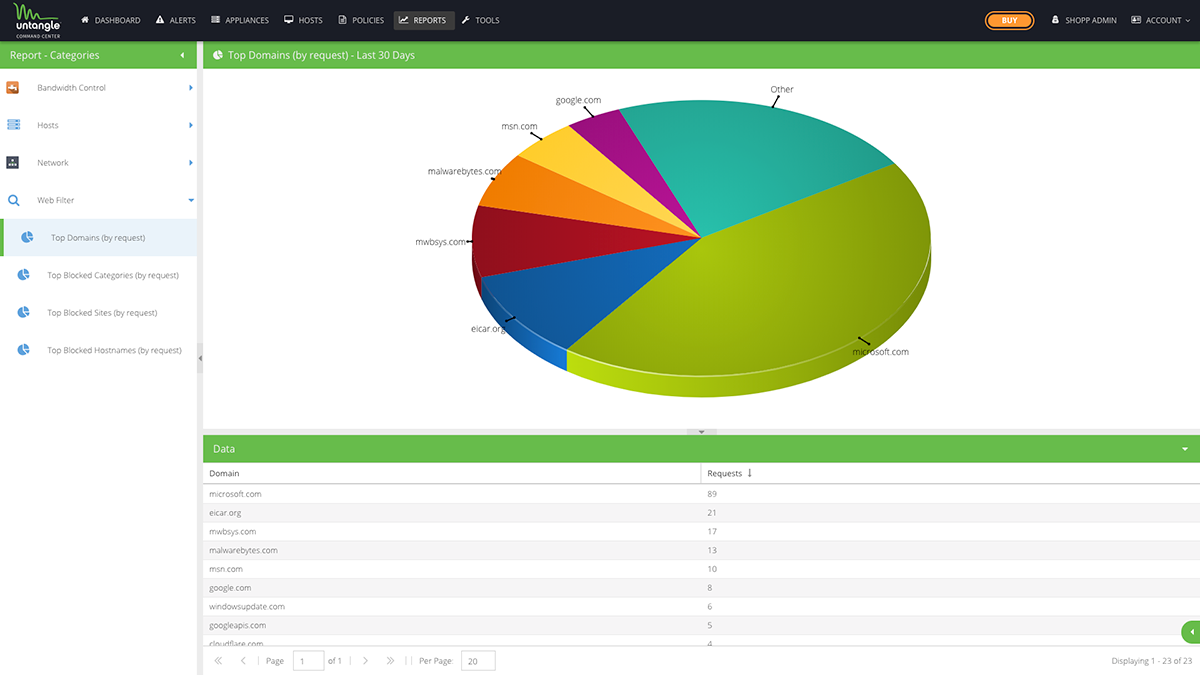
Task: Sort by the Domain column header
Action: [452, 473]
